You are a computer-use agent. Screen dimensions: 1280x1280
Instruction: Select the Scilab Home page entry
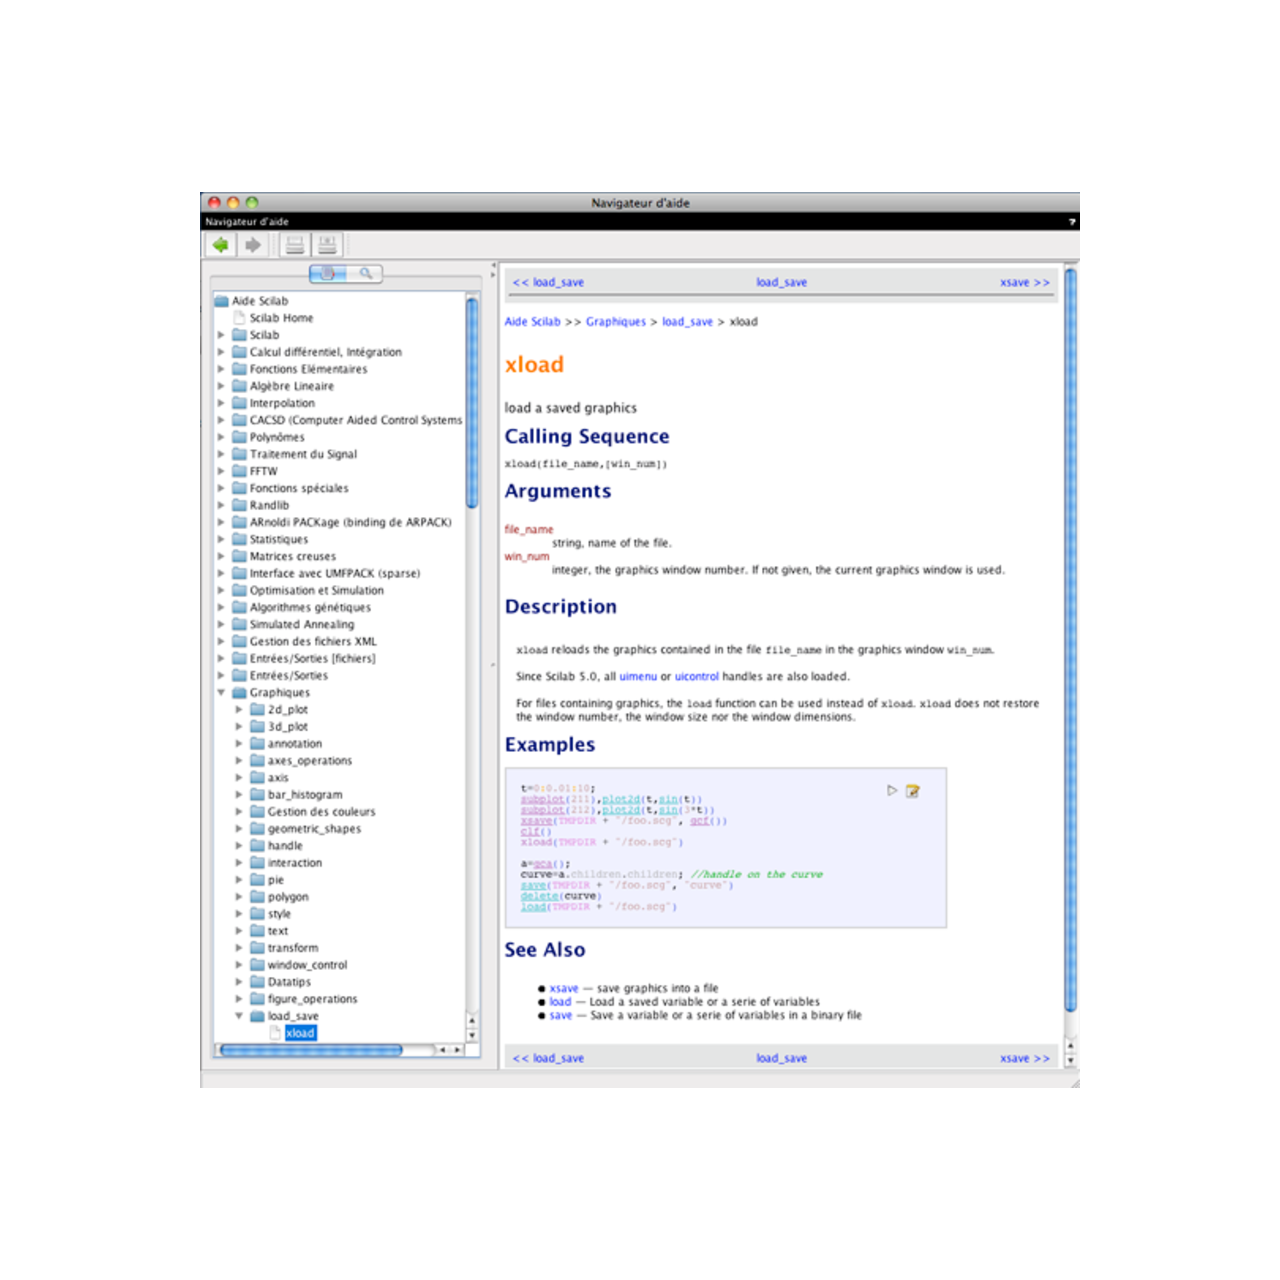point(283,317)
